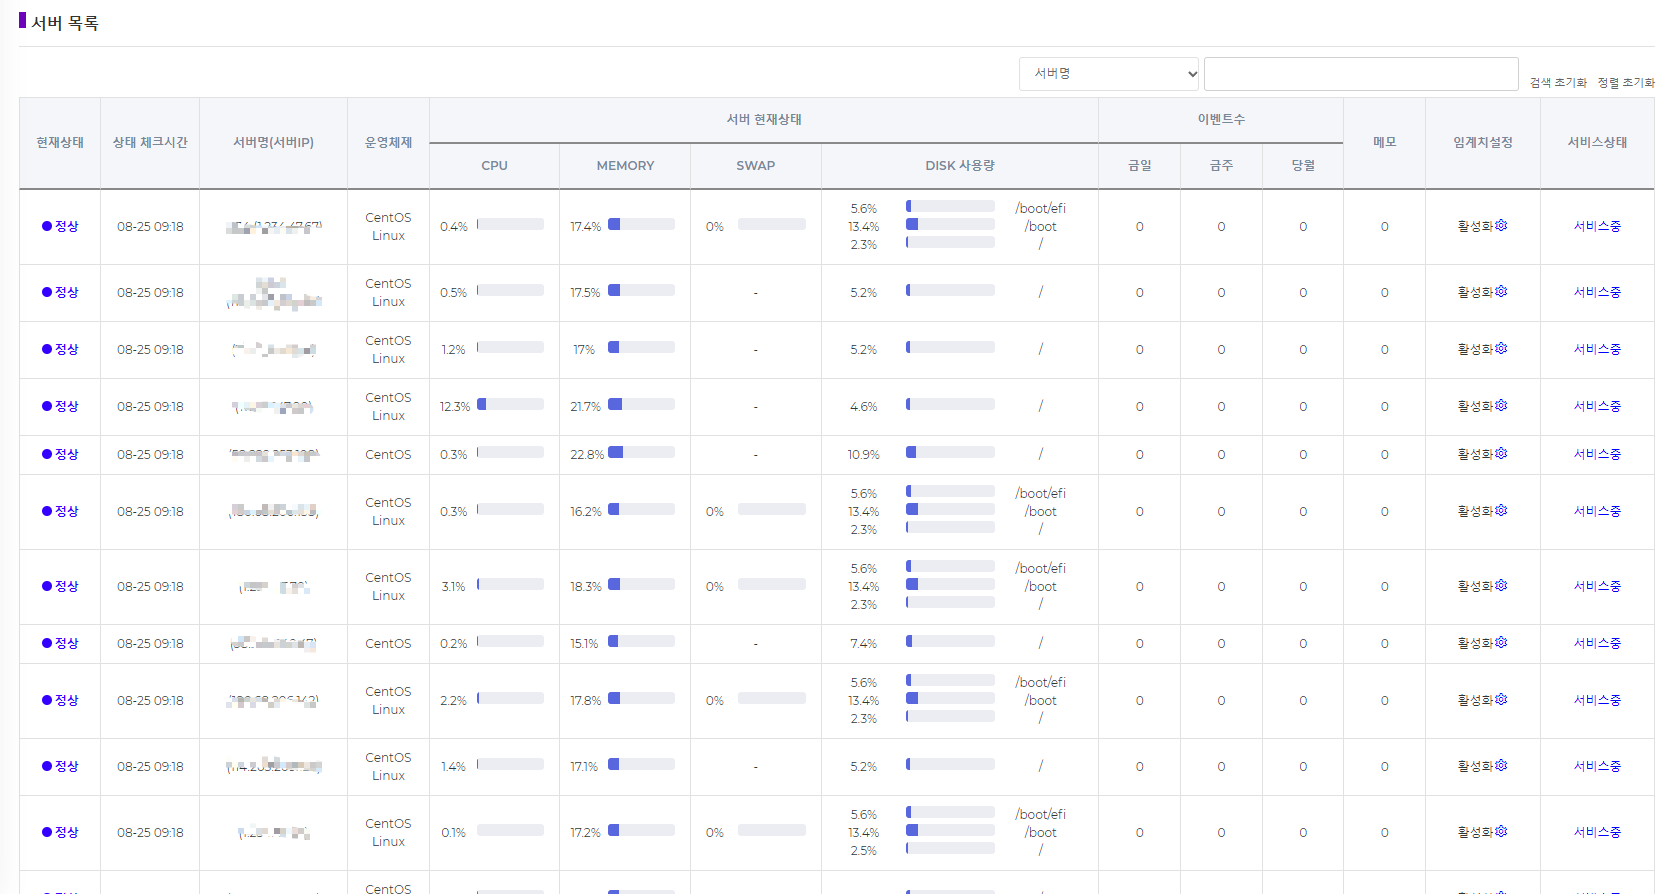Click /boot/efi path in the 18.3% memory row
Screen dimensions: 1660x894
[x=1040, y=569]
